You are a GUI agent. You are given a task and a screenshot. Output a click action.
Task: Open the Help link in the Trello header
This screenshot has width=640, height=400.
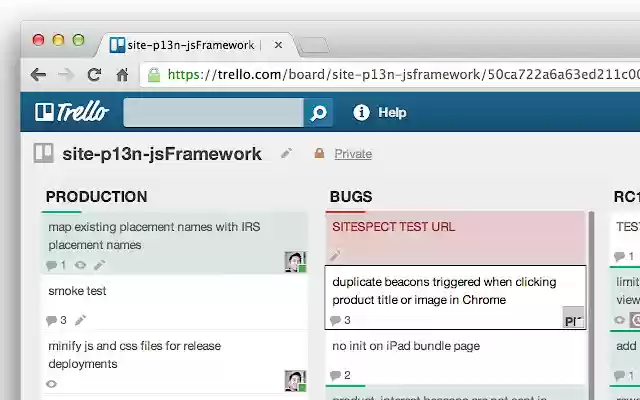coord(392,113)
